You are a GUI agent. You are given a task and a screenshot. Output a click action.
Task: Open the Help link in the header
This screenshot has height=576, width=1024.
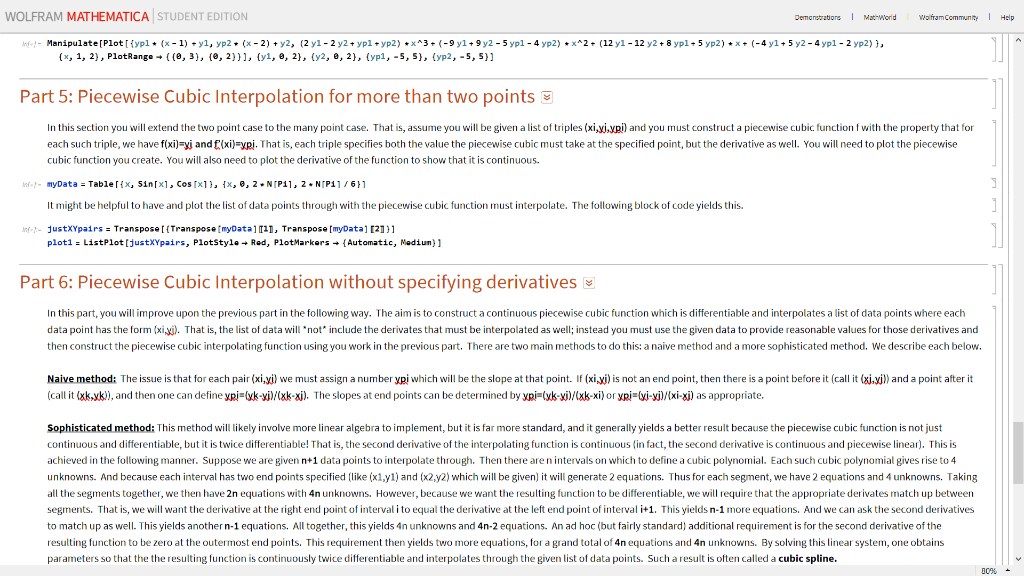pyautogui.click(x=1006, y=17)
